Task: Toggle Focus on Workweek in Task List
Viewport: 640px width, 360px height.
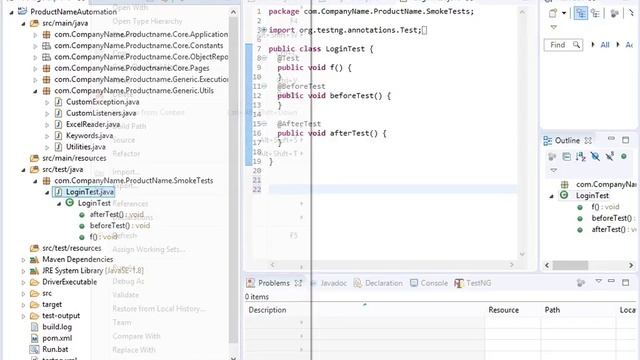Action: pos(614,13)
